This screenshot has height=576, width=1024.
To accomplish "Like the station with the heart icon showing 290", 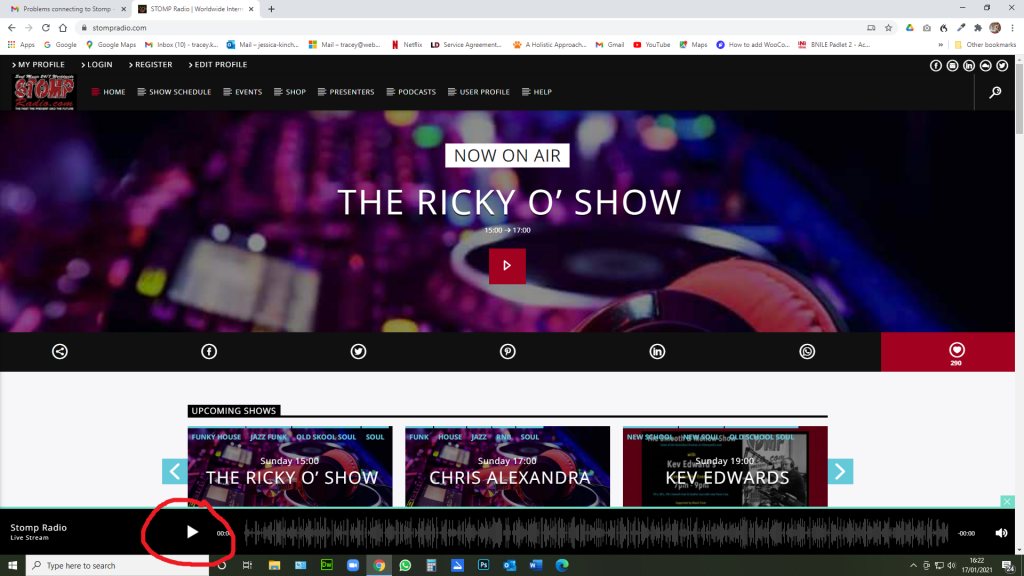I will (957, 351).
